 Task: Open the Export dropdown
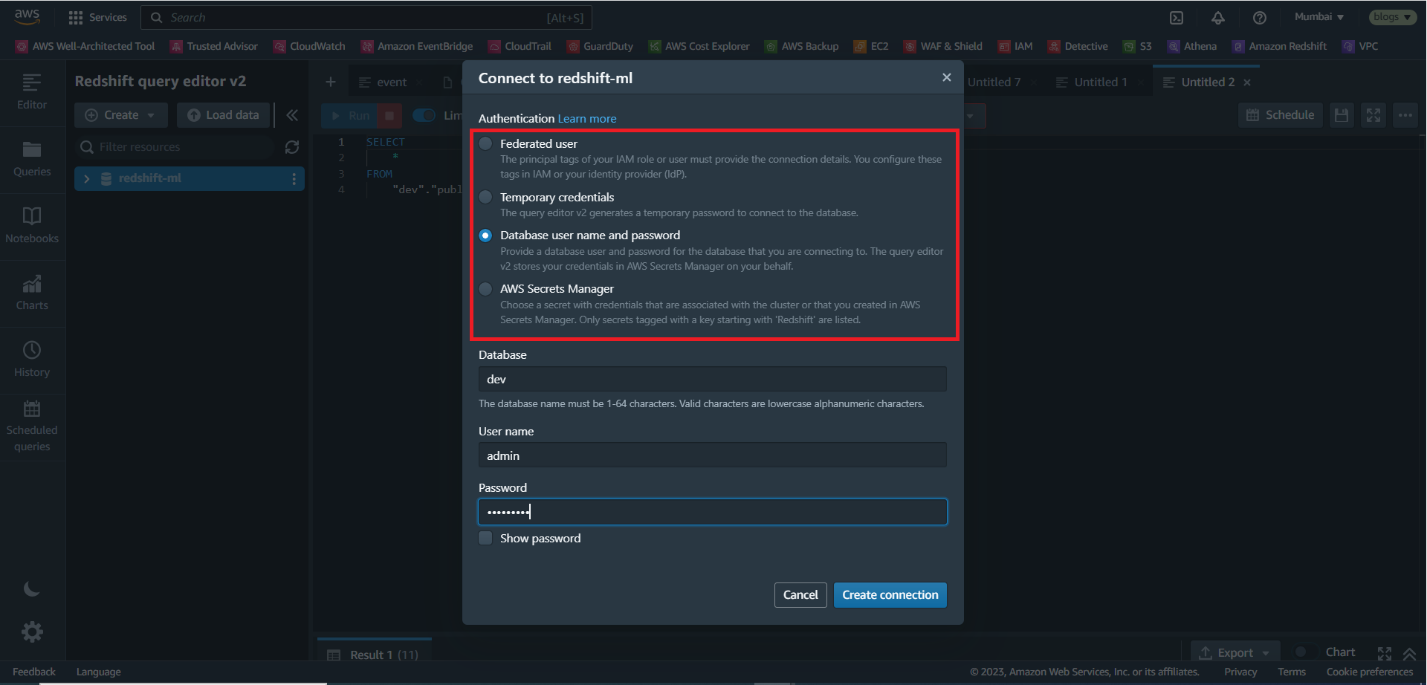point(1235,653)
